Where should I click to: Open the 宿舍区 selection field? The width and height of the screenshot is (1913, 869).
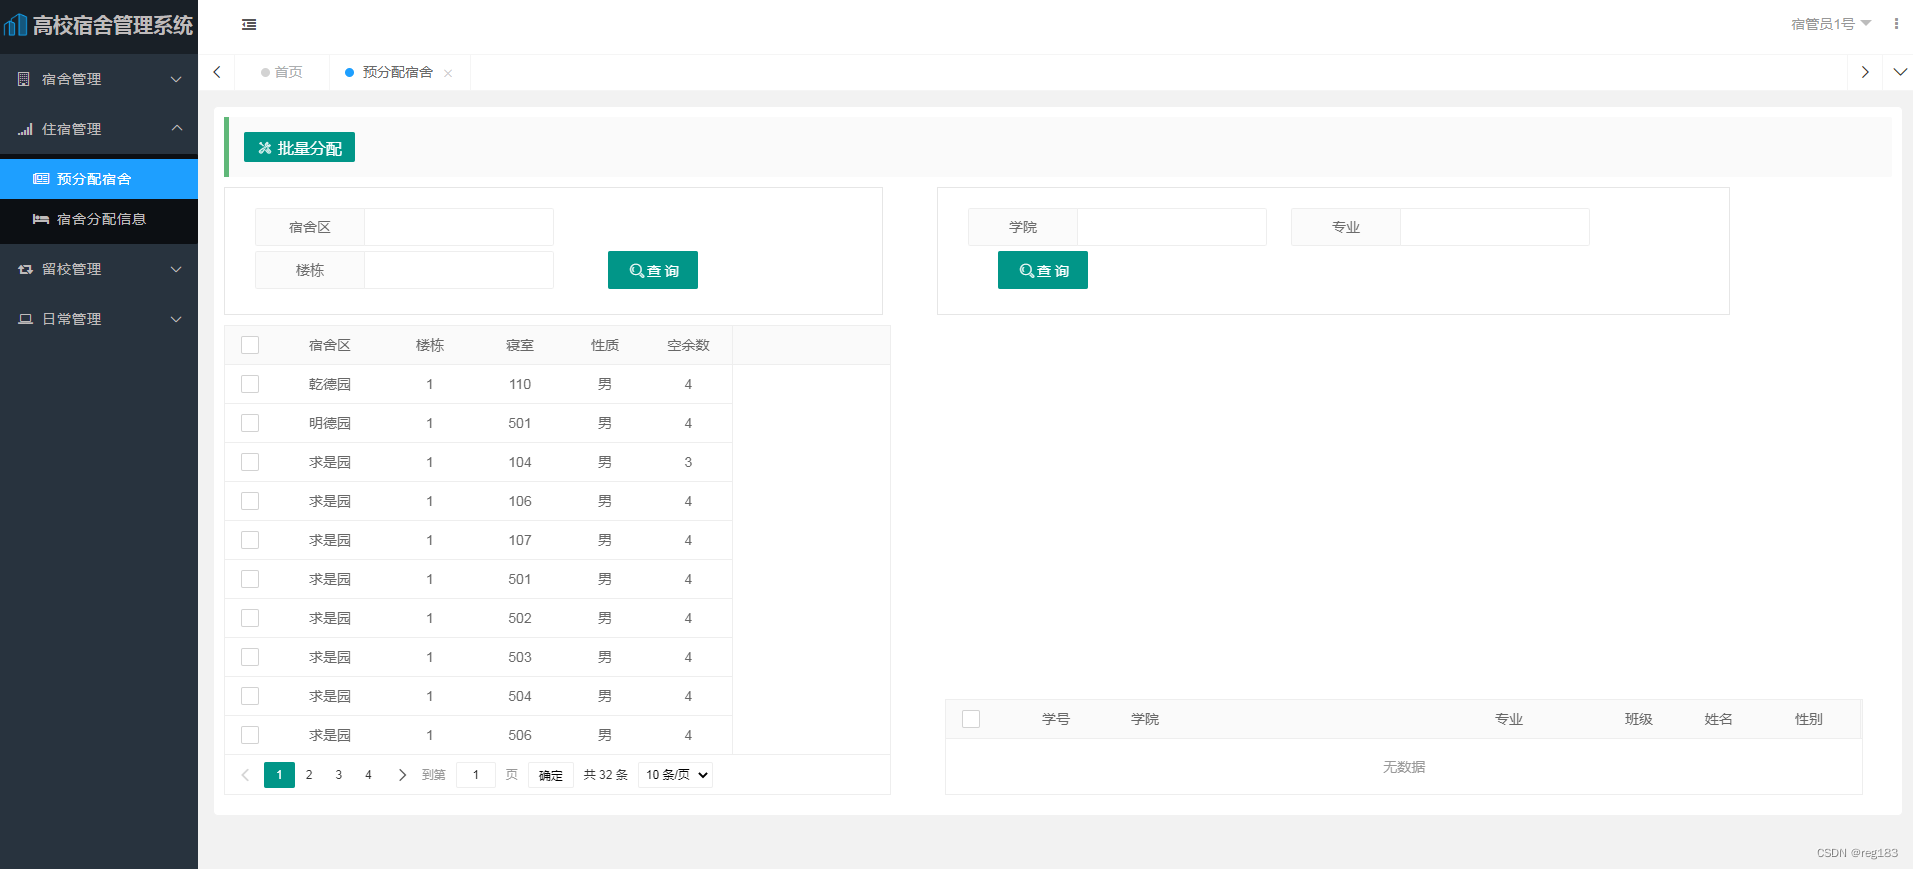pos(459,227)
